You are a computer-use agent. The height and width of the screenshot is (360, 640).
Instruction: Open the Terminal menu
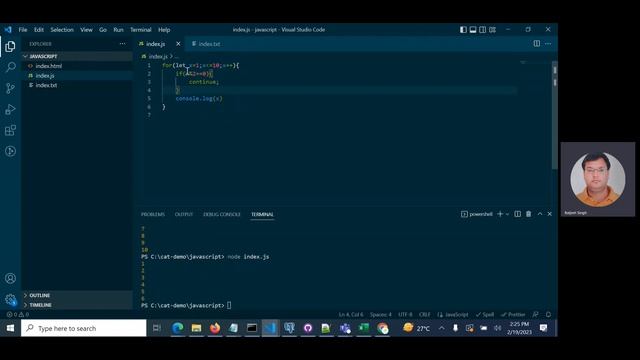point(141,29)
